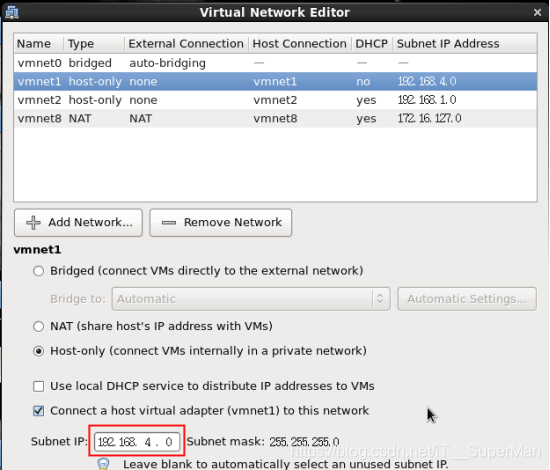
Task: Sort by the Name column header
Action: pos(39,43)
